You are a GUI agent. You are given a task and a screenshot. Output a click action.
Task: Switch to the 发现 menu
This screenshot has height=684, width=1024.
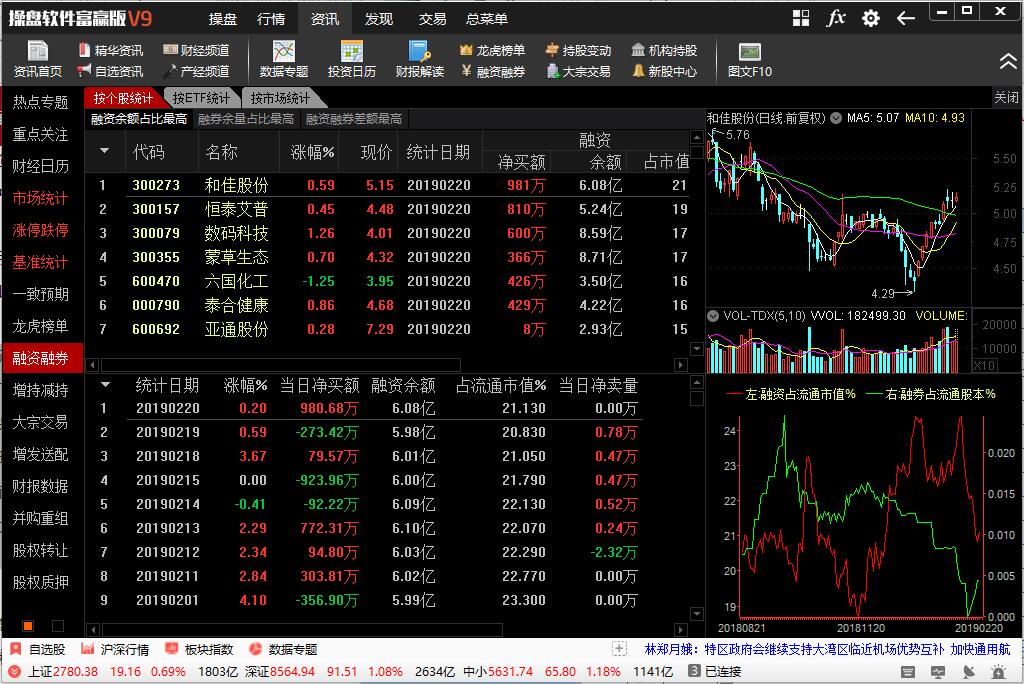(x=379, y=19)
